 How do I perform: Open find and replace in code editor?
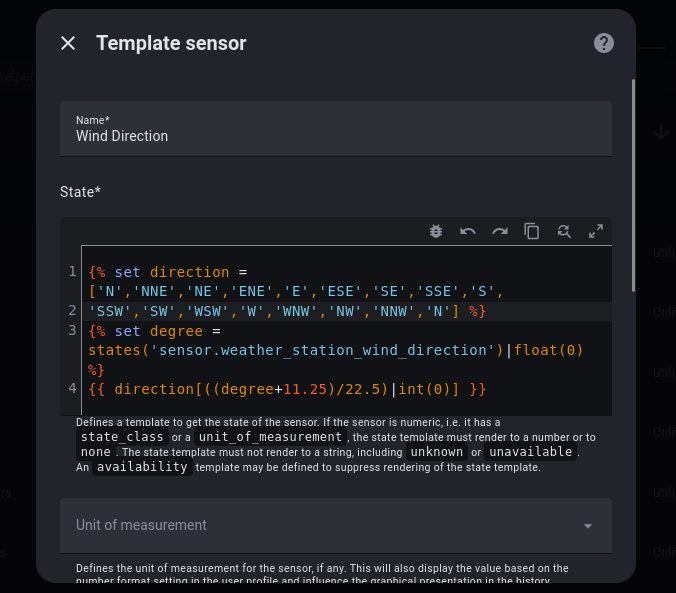564,231
